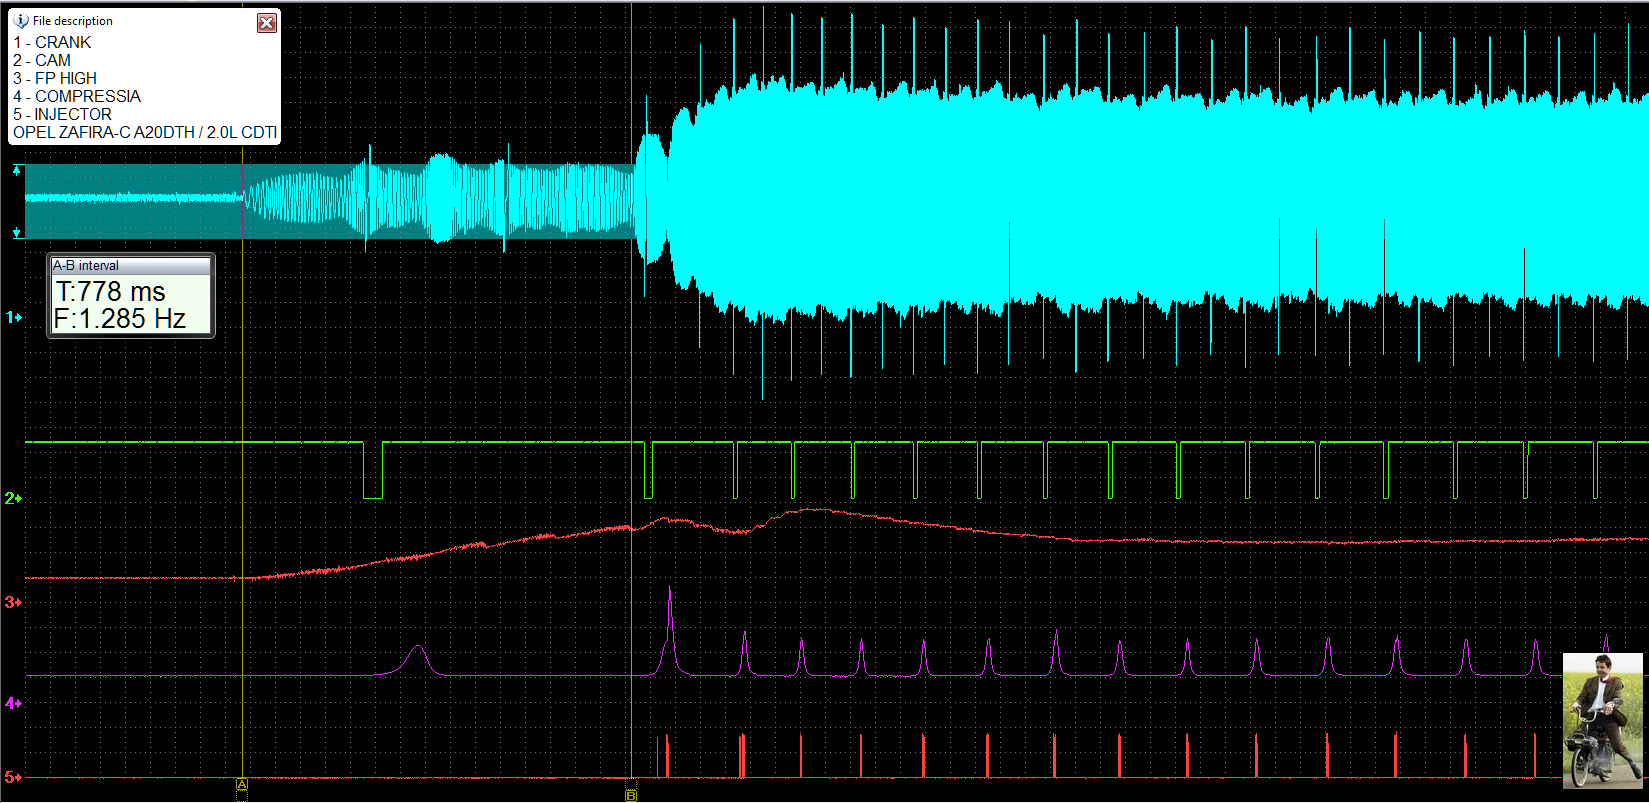This screenshot has height=803, width=1649.
Task: Select channel 2 green zero-level marker
Action: click(x=13, y=498)
